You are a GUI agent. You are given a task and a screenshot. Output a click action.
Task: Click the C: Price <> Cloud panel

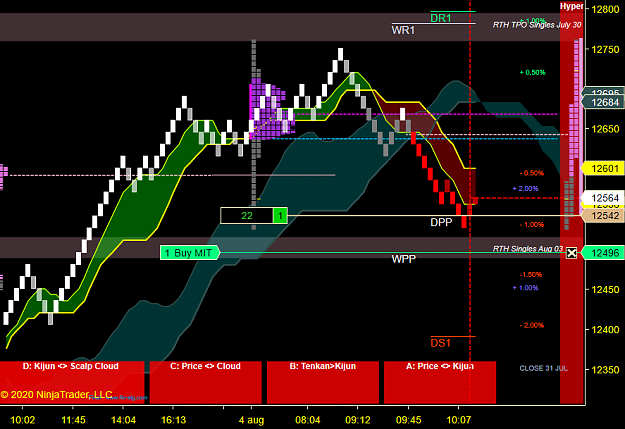coord(206,382)
